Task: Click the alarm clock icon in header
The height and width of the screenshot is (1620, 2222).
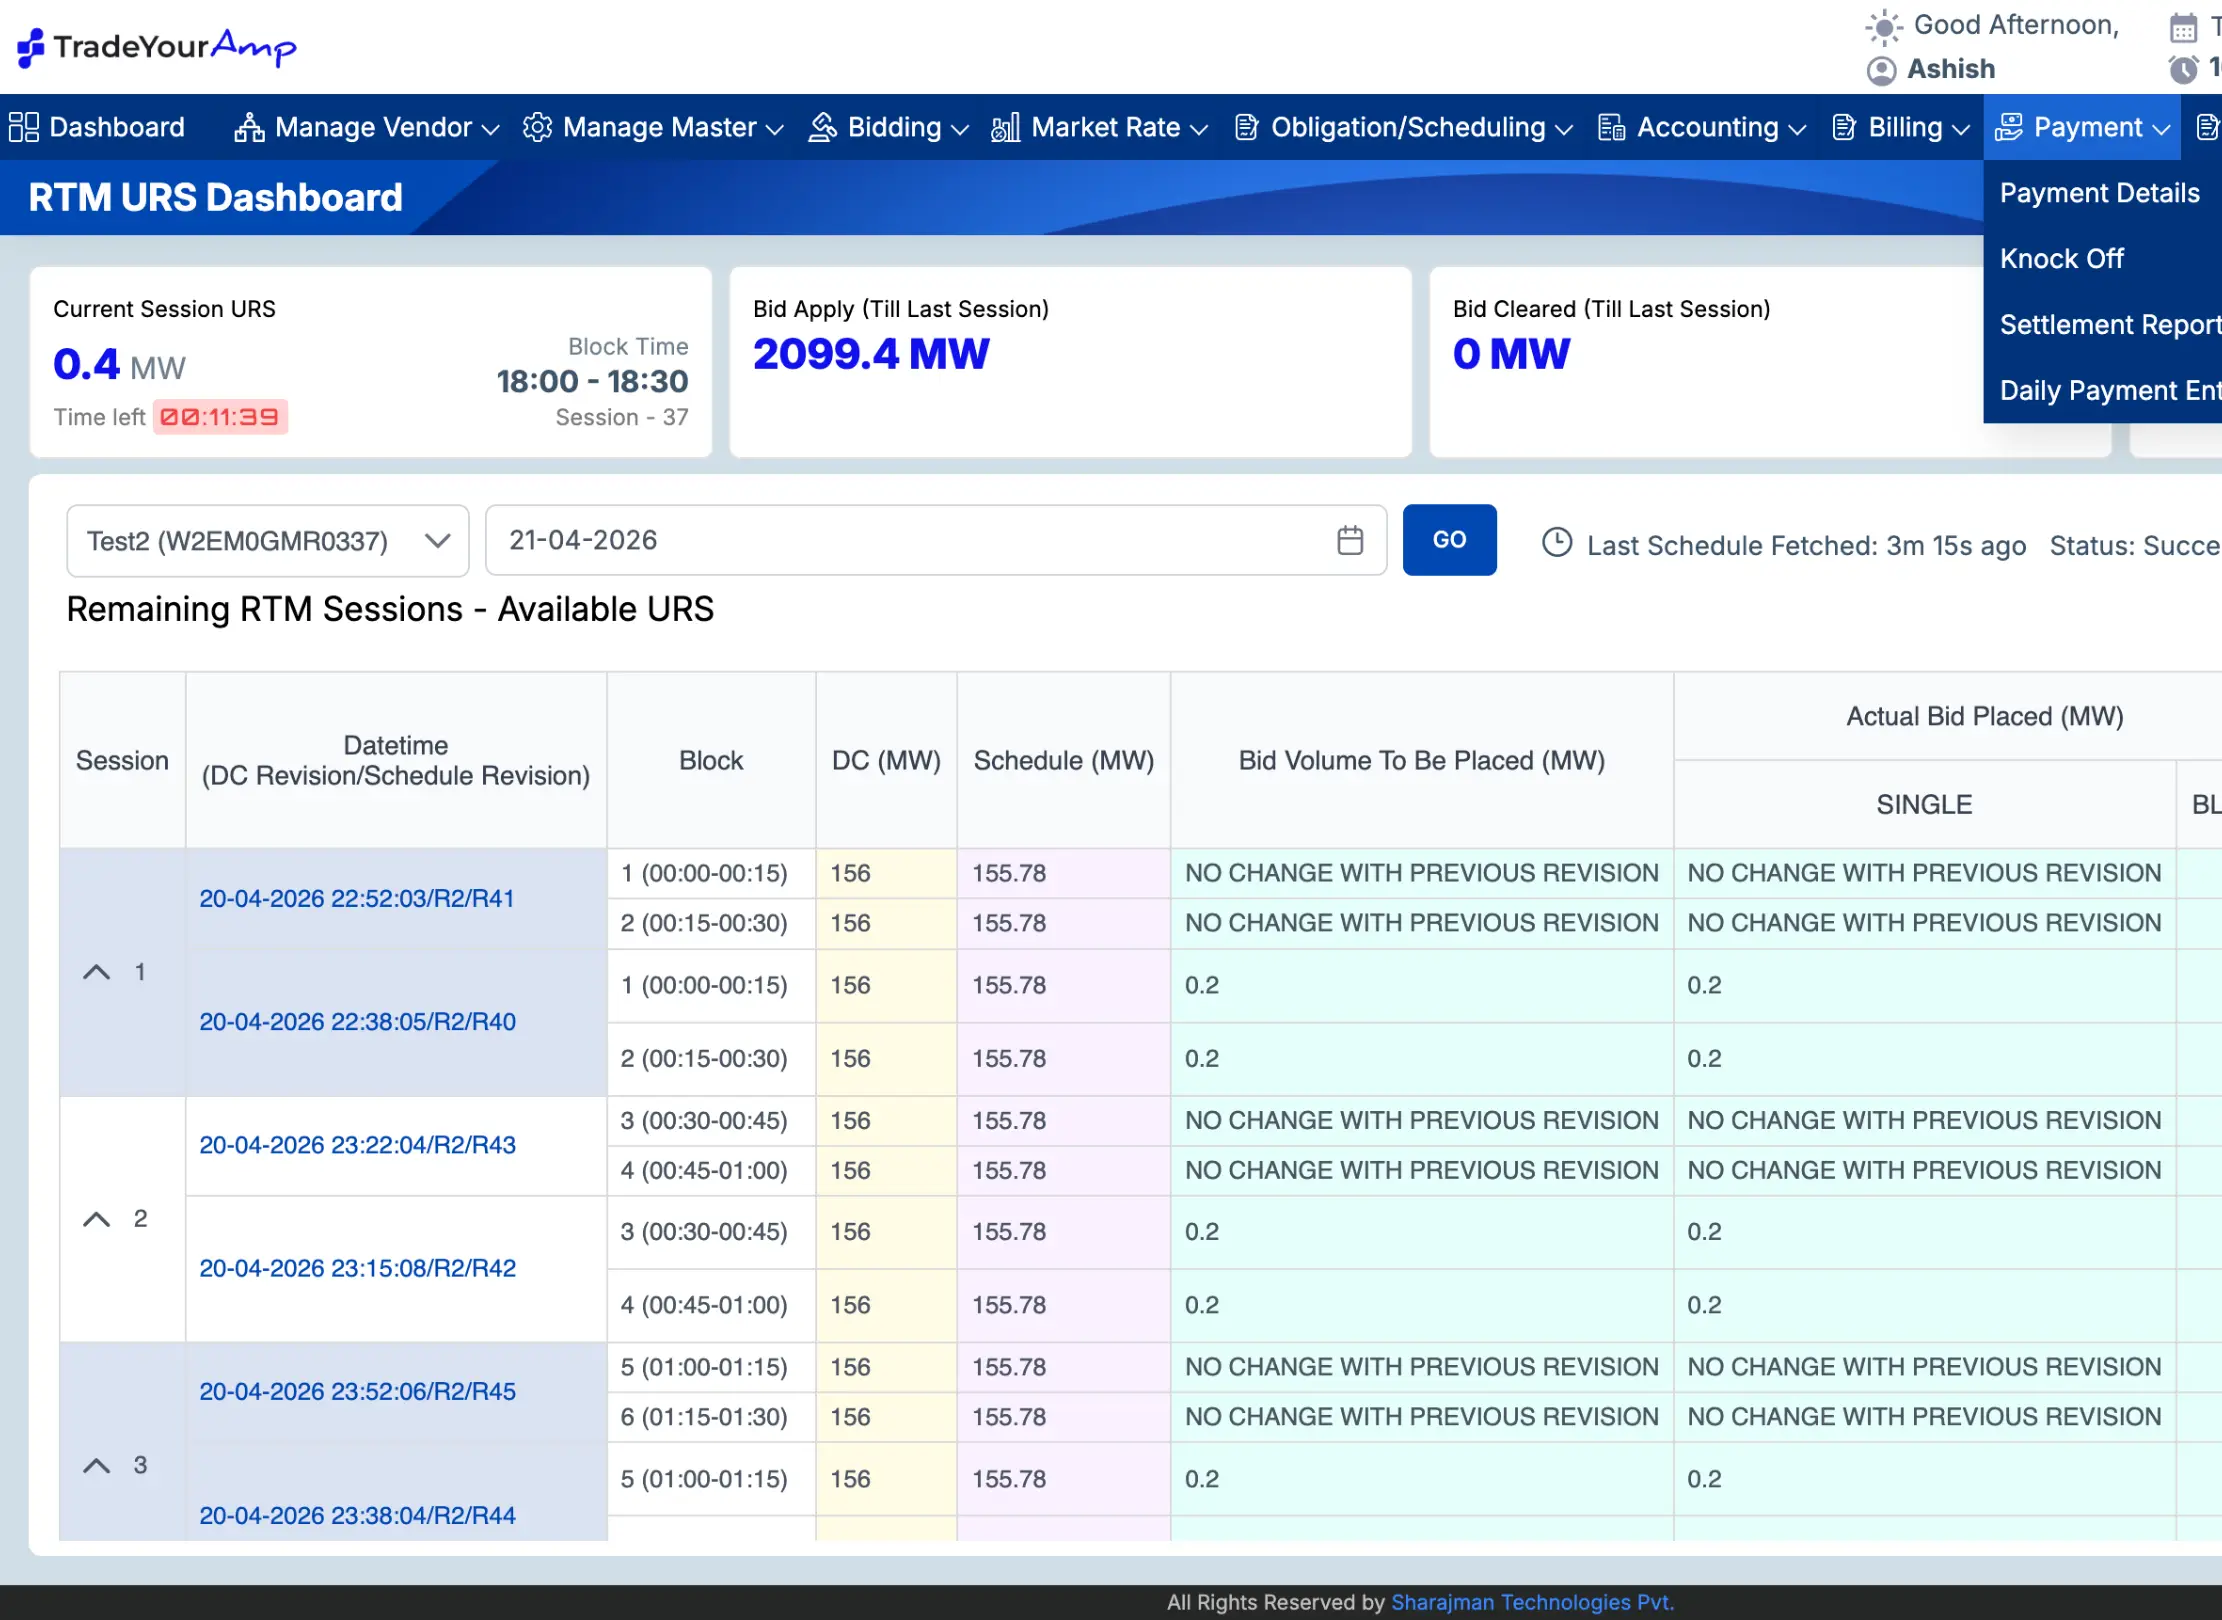Action: pos(2183,69)
